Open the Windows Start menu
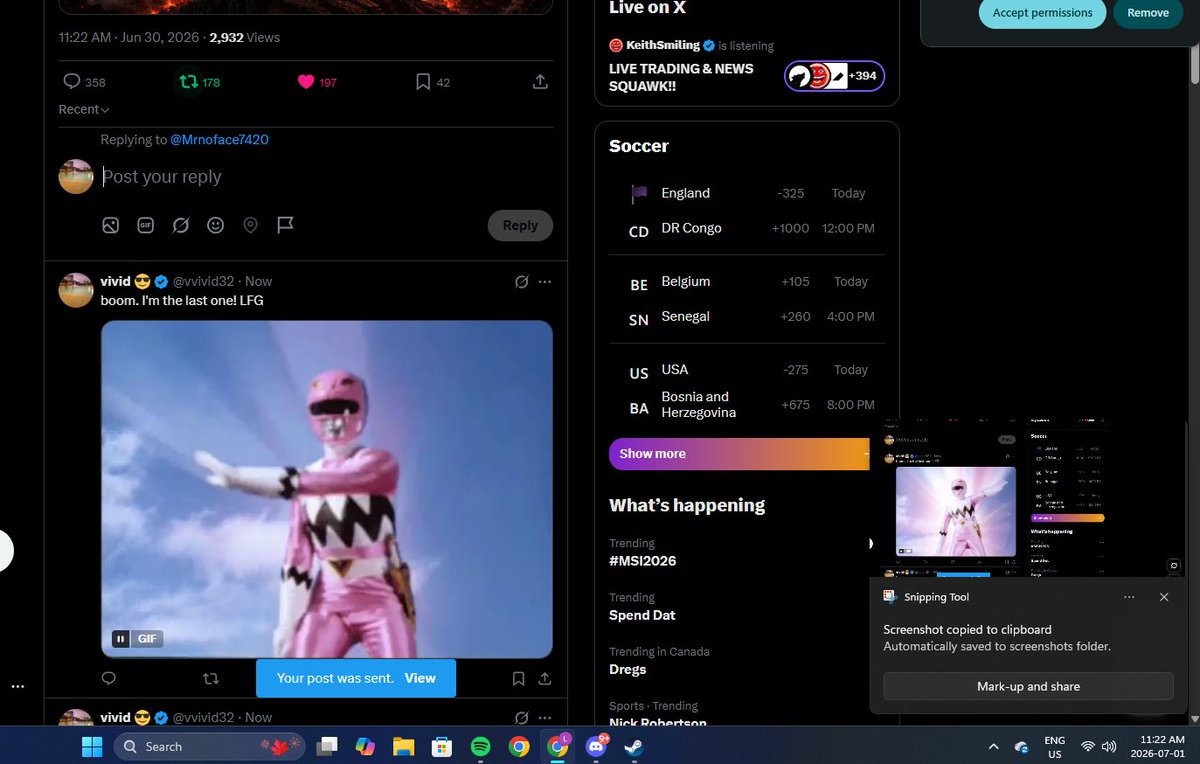Screen dimensions: 1200x764 pyautogui.click(x=92, y=746)
